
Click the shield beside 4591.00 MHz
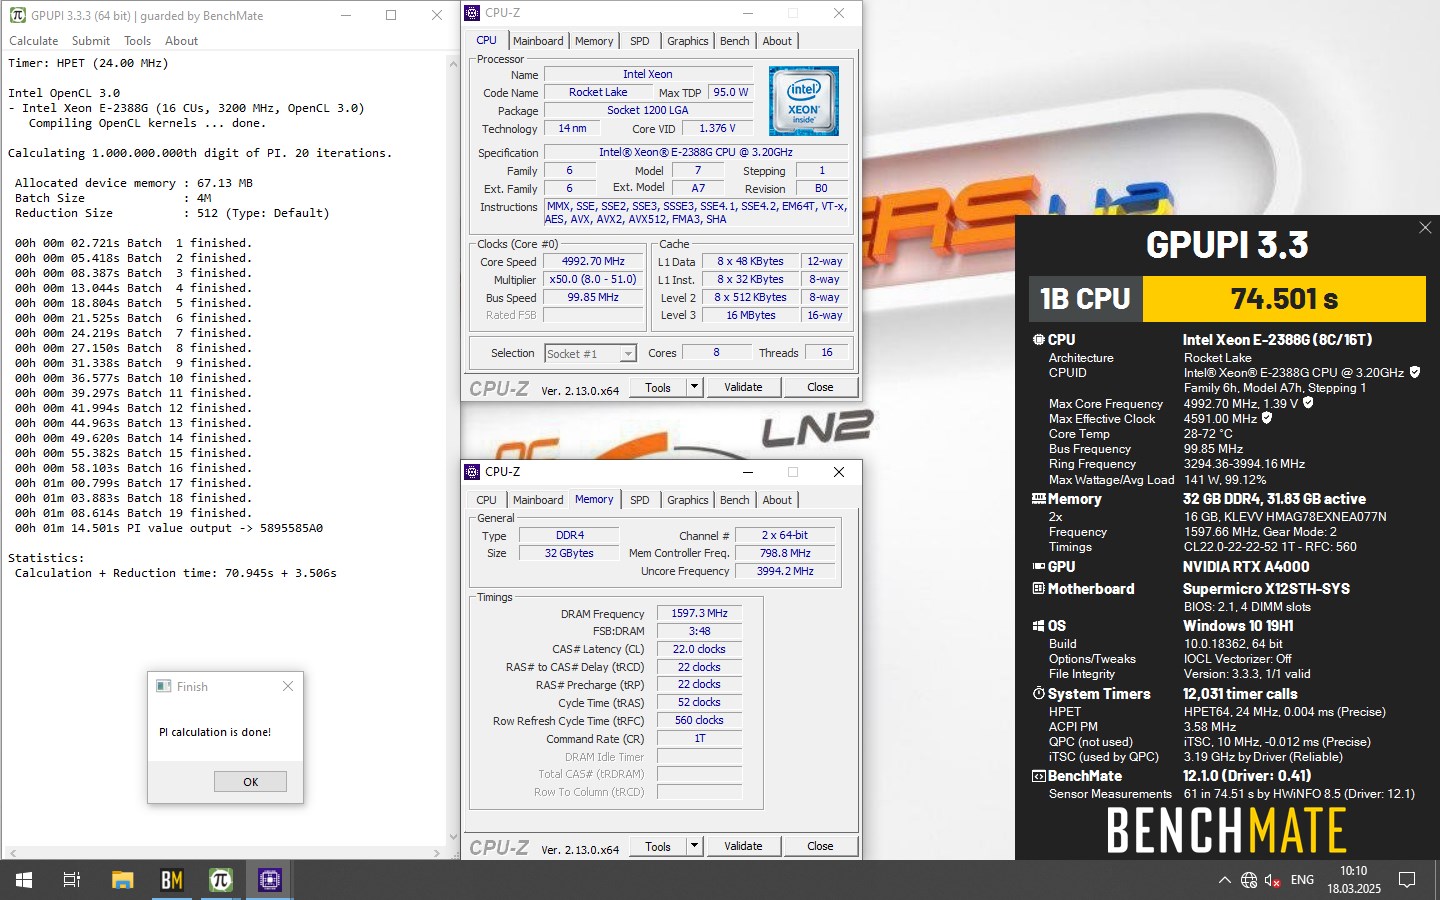click(x=1267, y=418)
